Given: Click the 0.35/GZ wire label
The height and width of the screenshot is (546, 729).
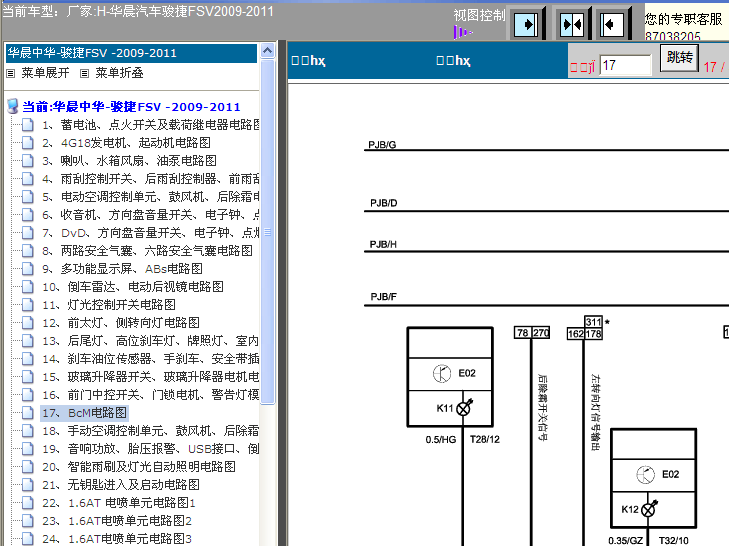Looking at the screenshot, I should point(625,540).
